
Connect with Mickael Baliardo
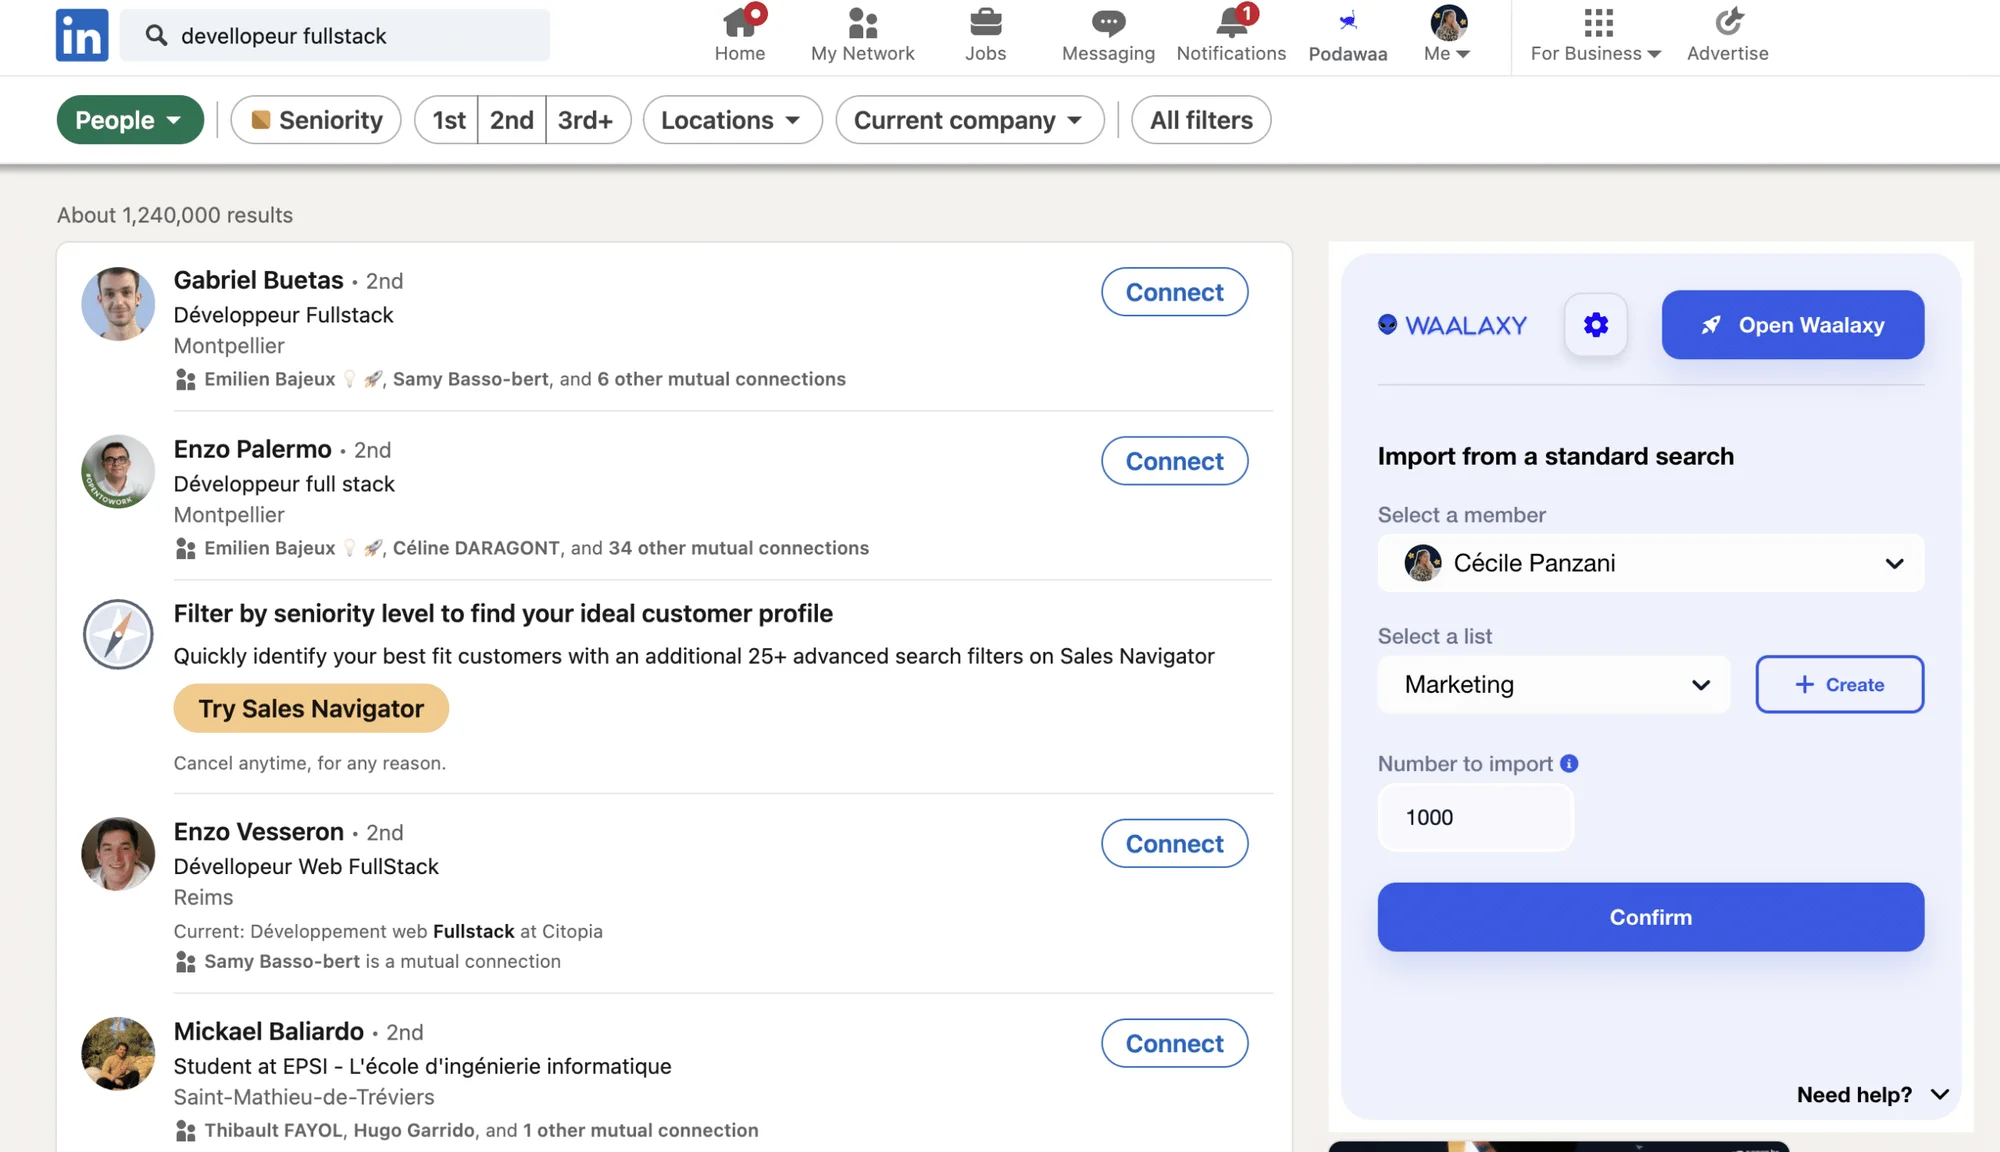click(x=1174, y=1043)
